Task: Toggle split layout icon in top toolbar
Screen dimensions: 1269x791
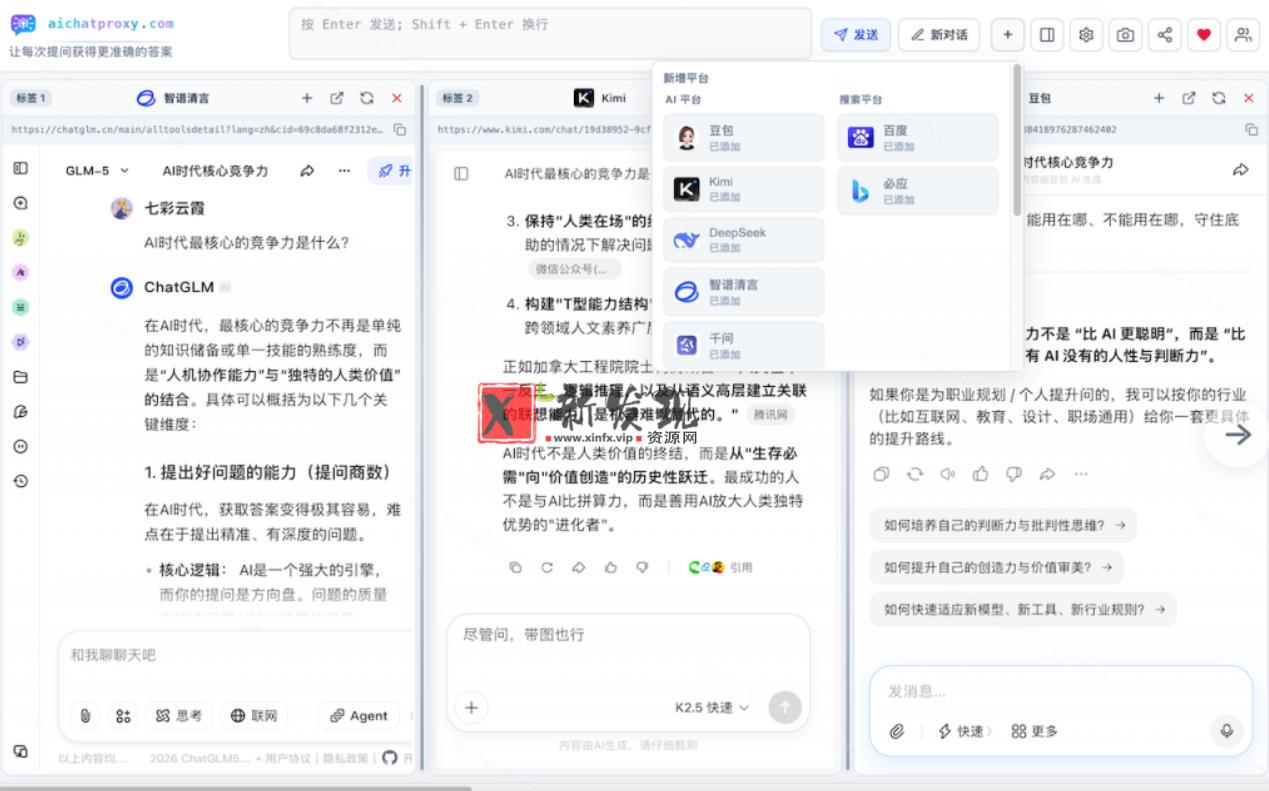Action: [1047, 35]
